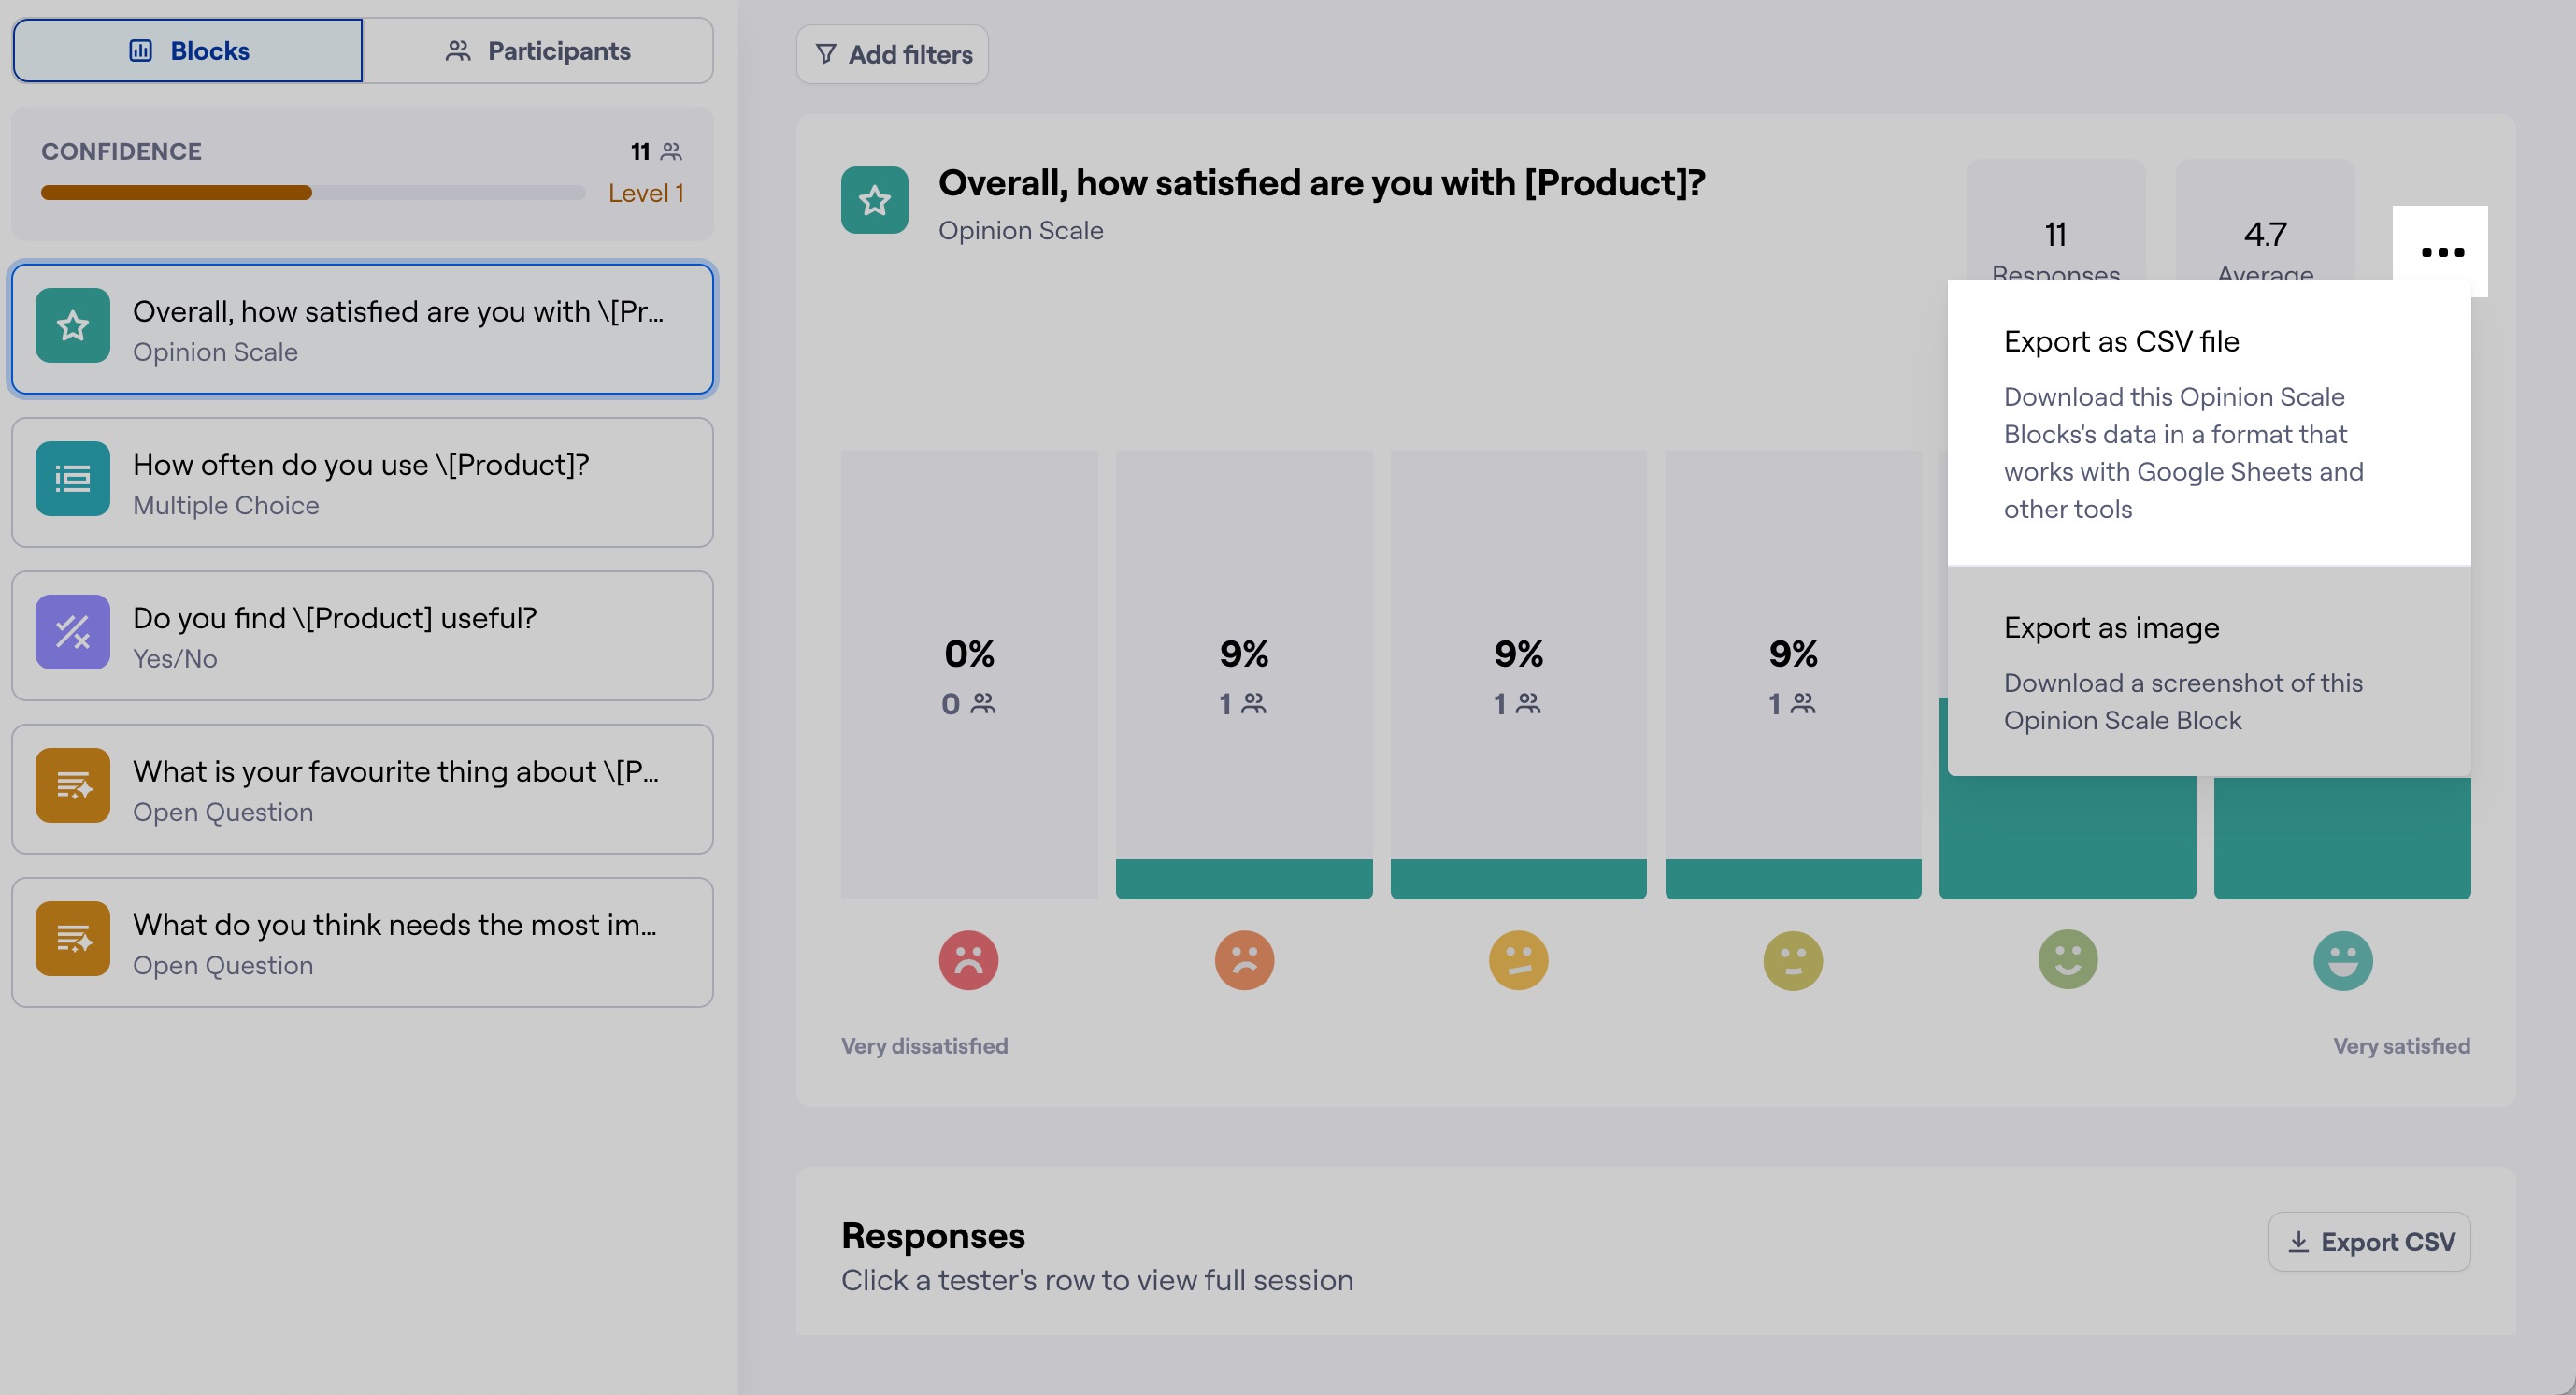Click the green smiling face icon
Screen dimensions: 2576x1395
(x=2068, y=960)
